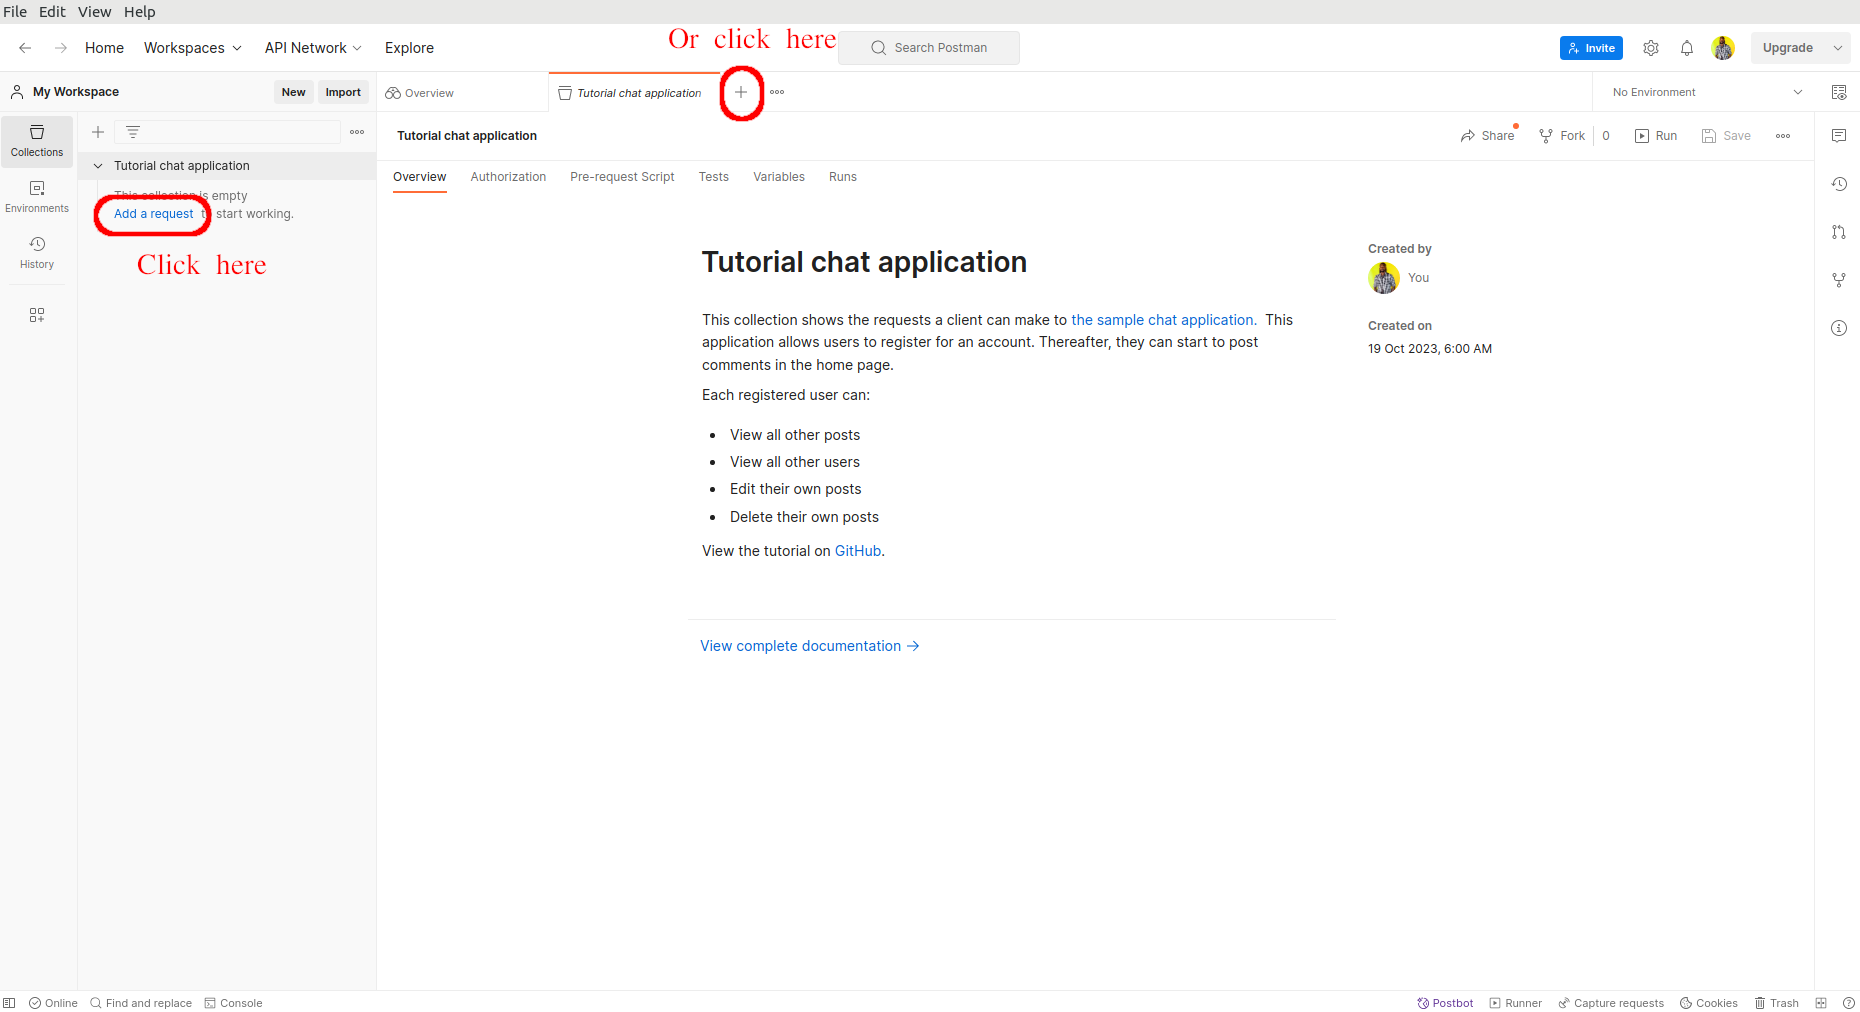The image size is (1860, 1012).
Task: Open two-pane layout icon in status bar
Action: [x=1821, y=1003]
